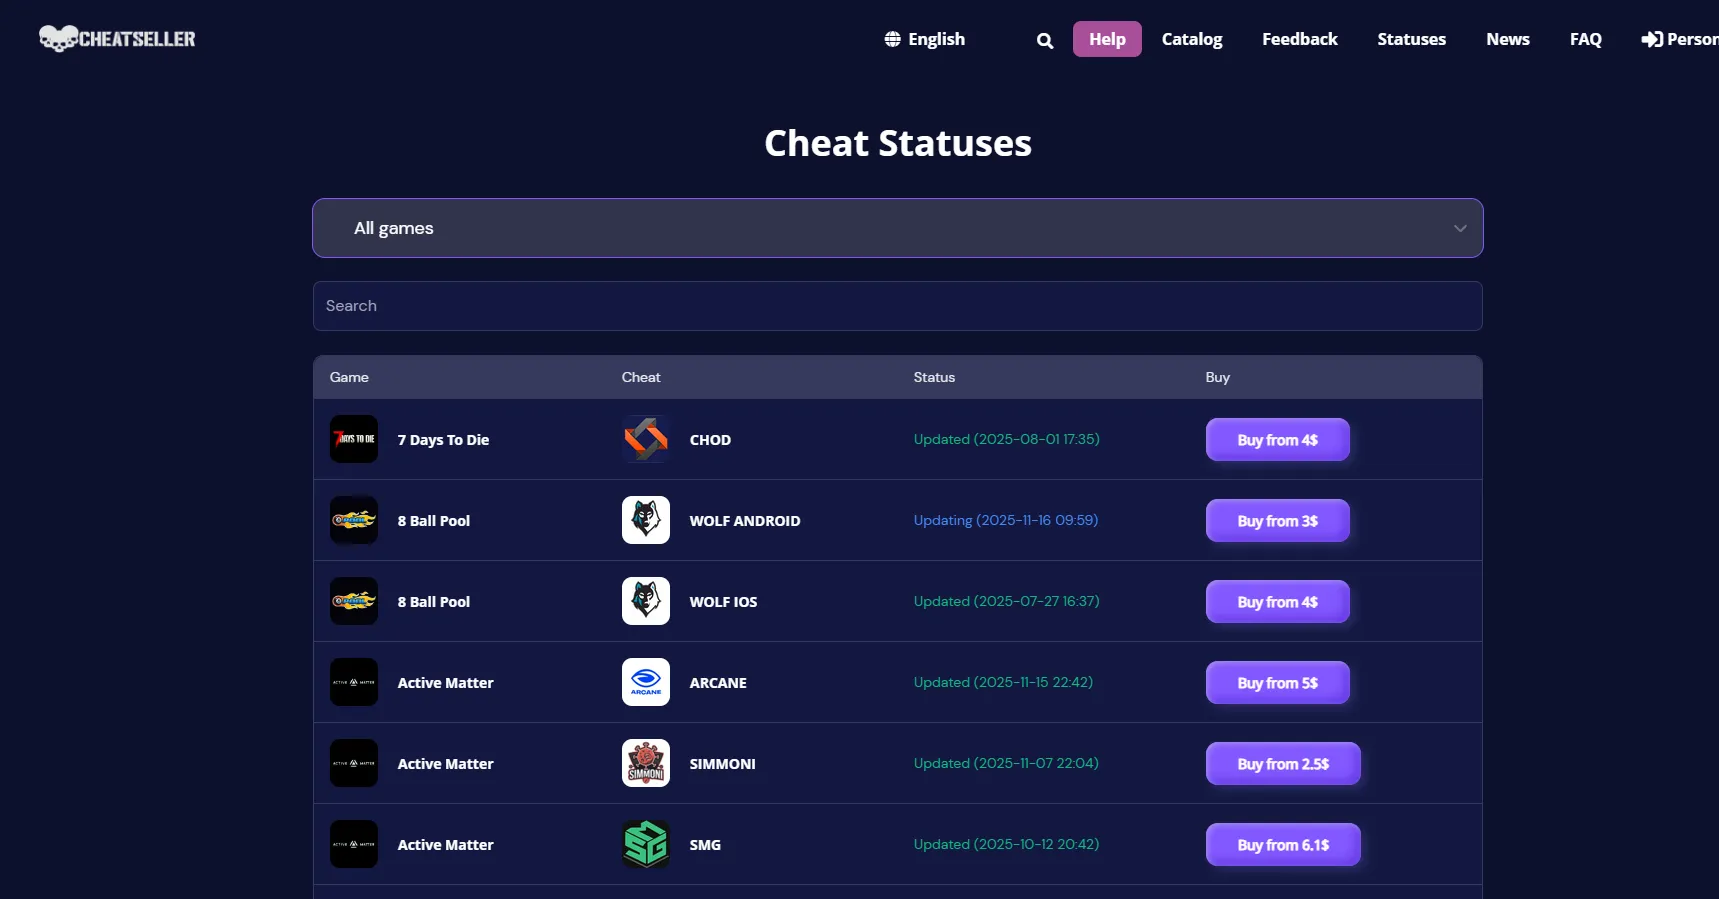Click the globe language icon

point(893,39)
